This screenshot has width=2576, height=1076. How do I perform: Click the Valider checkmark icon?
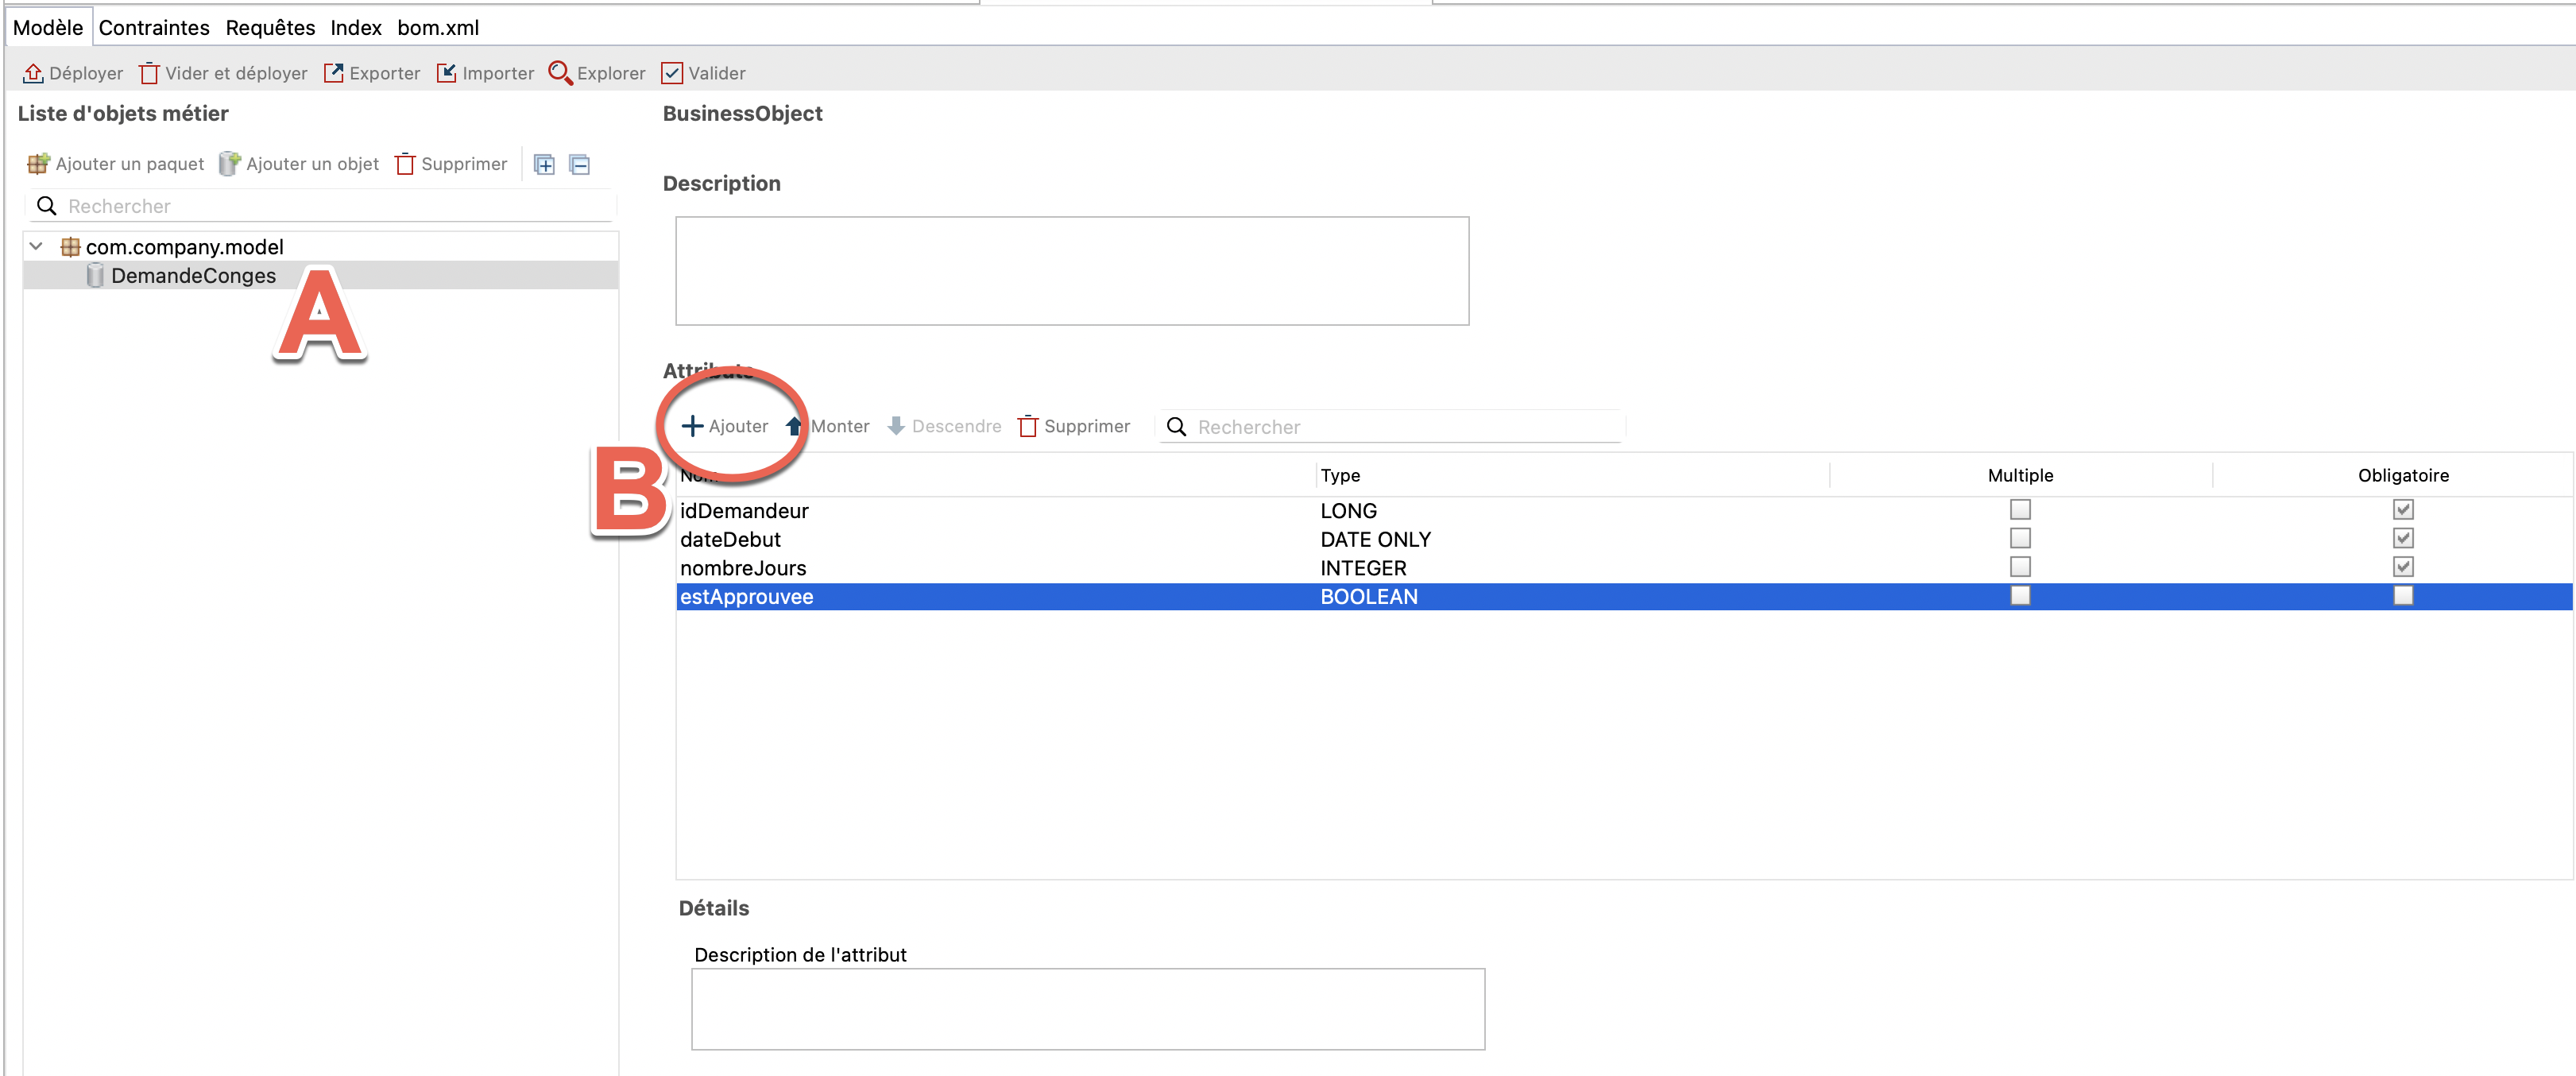672,73
